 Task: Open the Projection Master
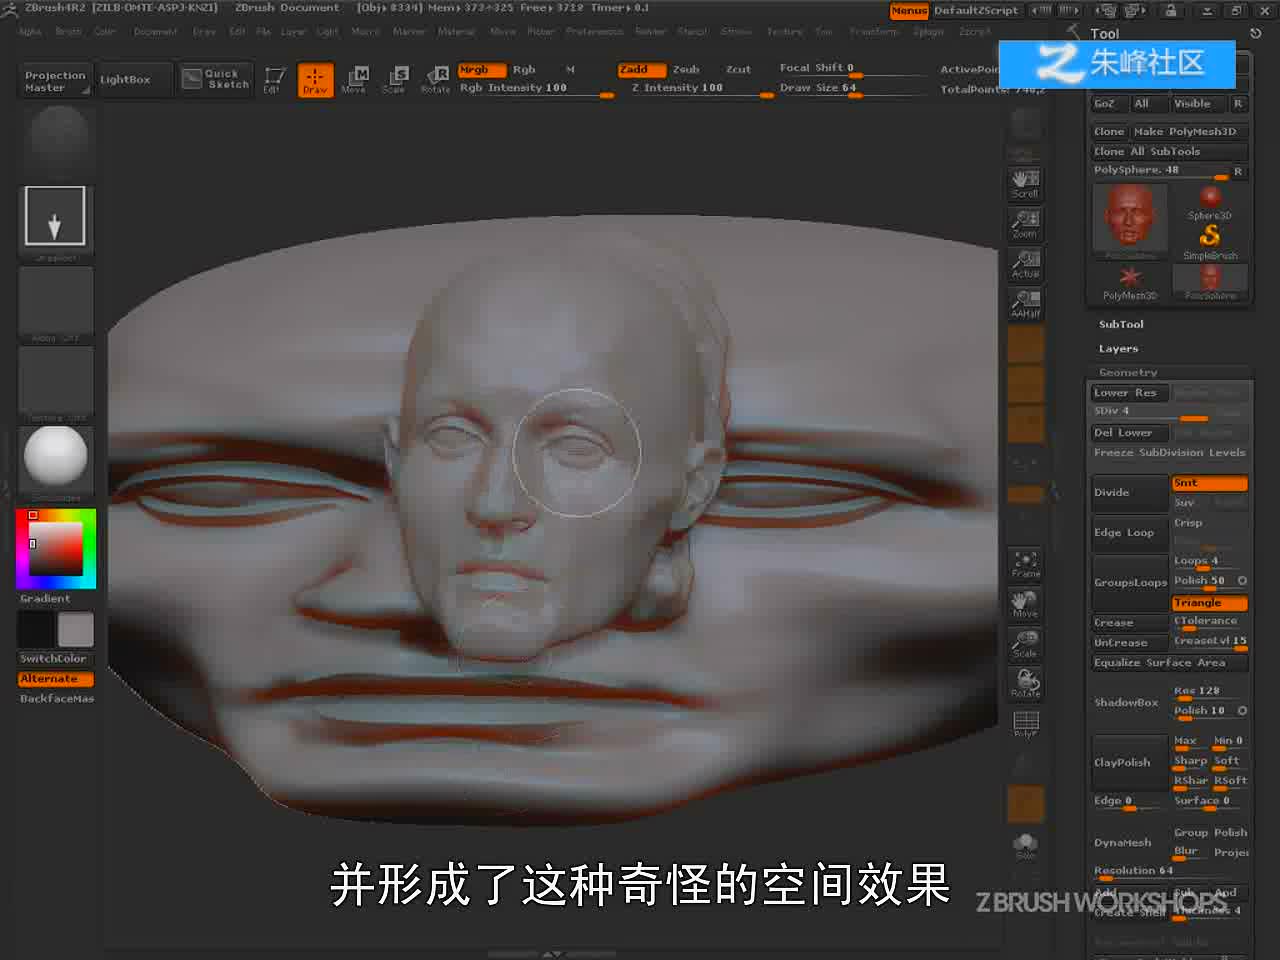(x=55, y=81)
